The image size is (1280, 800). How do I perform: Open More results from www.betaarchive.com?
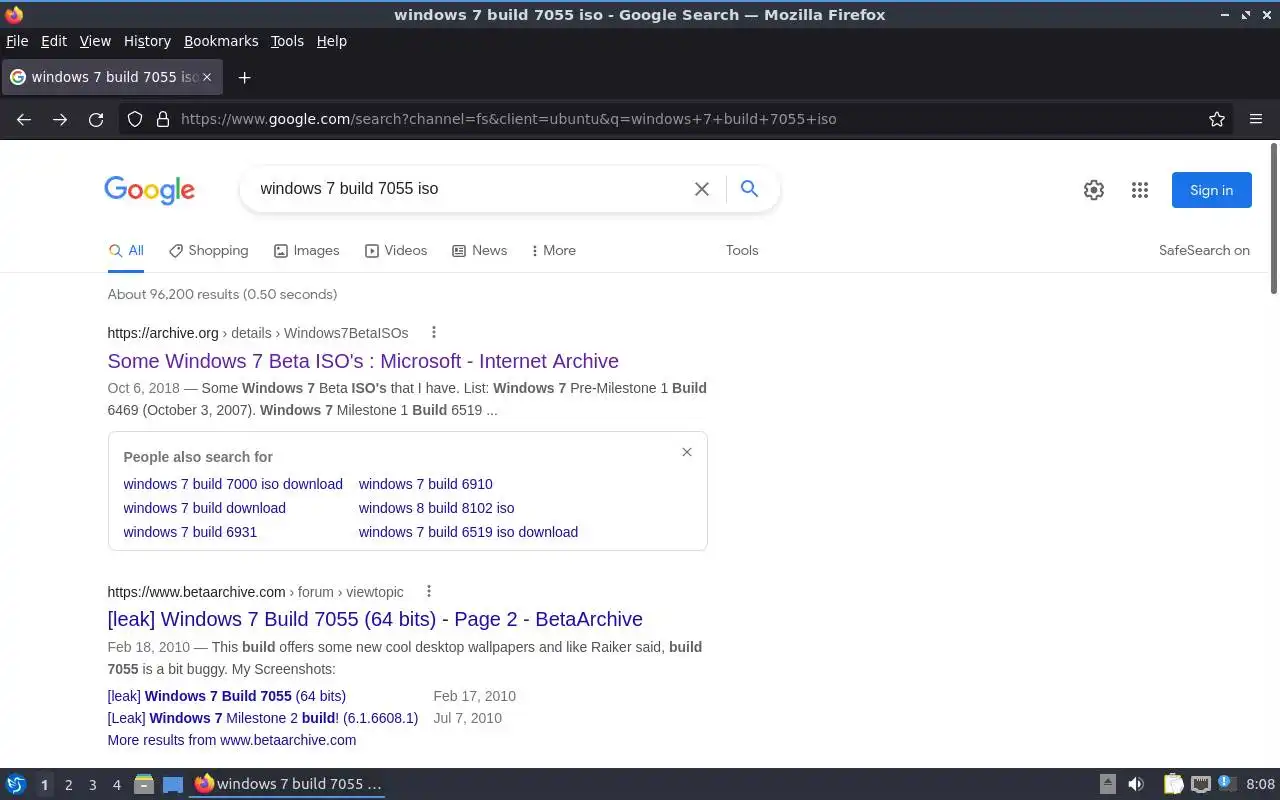pos(231,740)
